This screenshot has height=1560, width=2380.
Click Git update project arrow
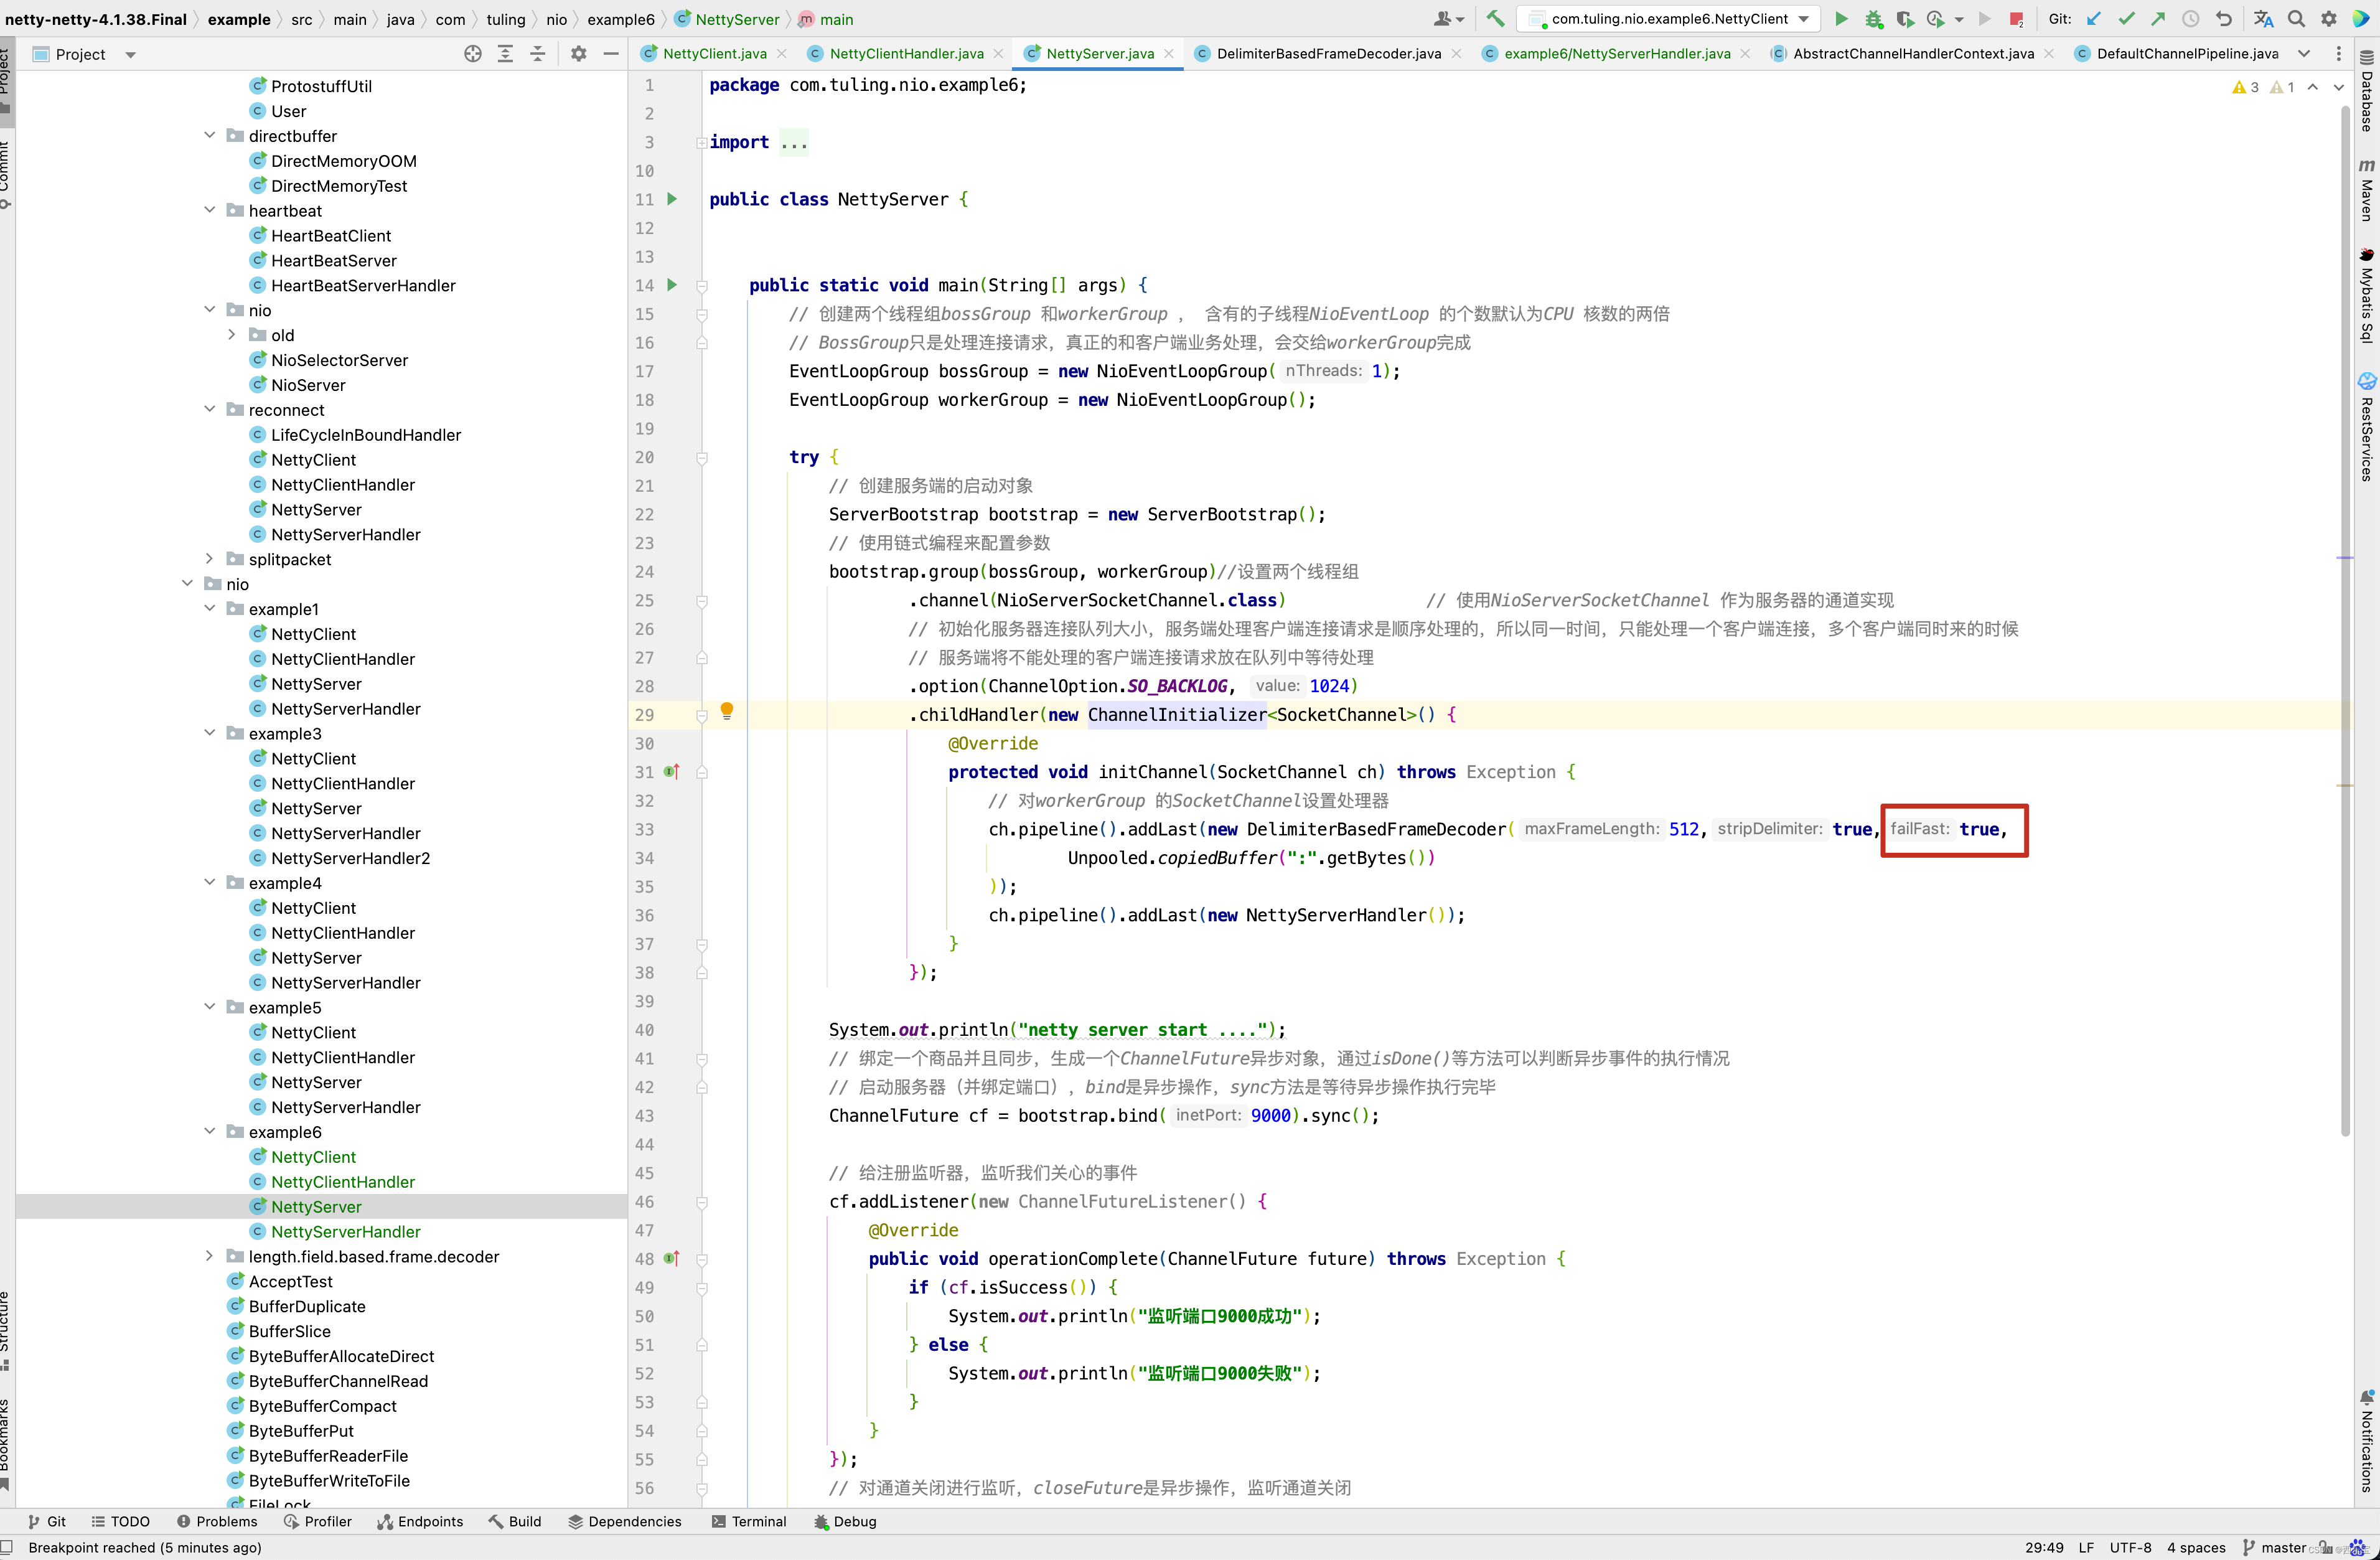coord(2094,18)
